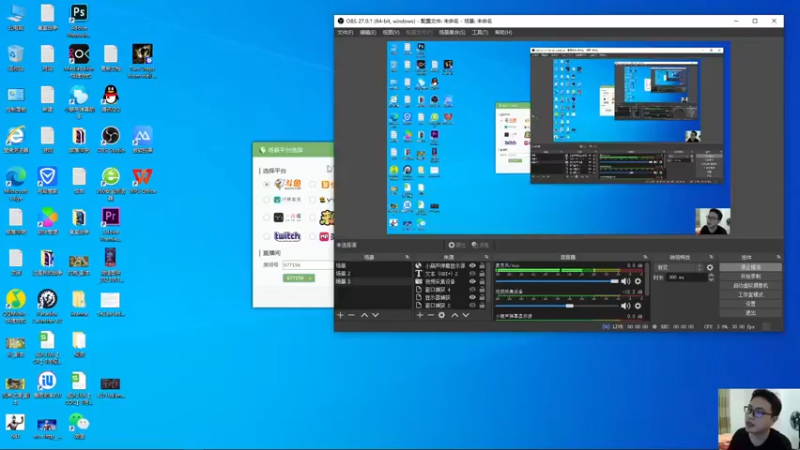Open transition properties gear icon
800x450 pixels.
click(710, 267)
